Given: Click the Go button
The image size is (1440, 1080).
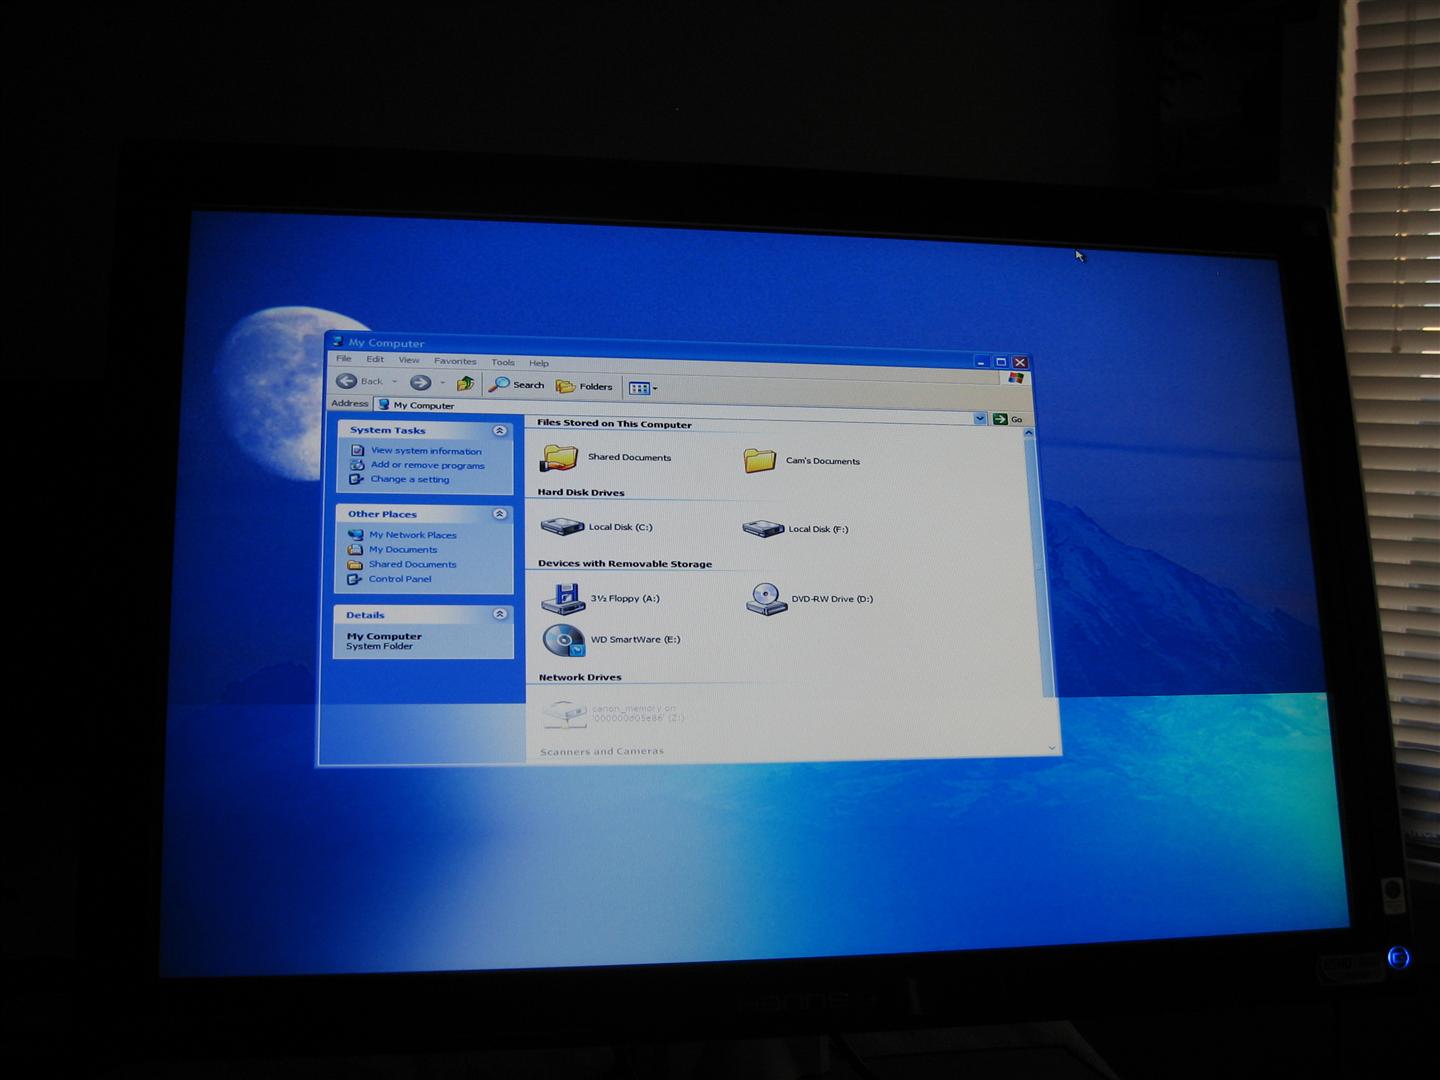Looking at the screenshot, I should click(1009, 419).
